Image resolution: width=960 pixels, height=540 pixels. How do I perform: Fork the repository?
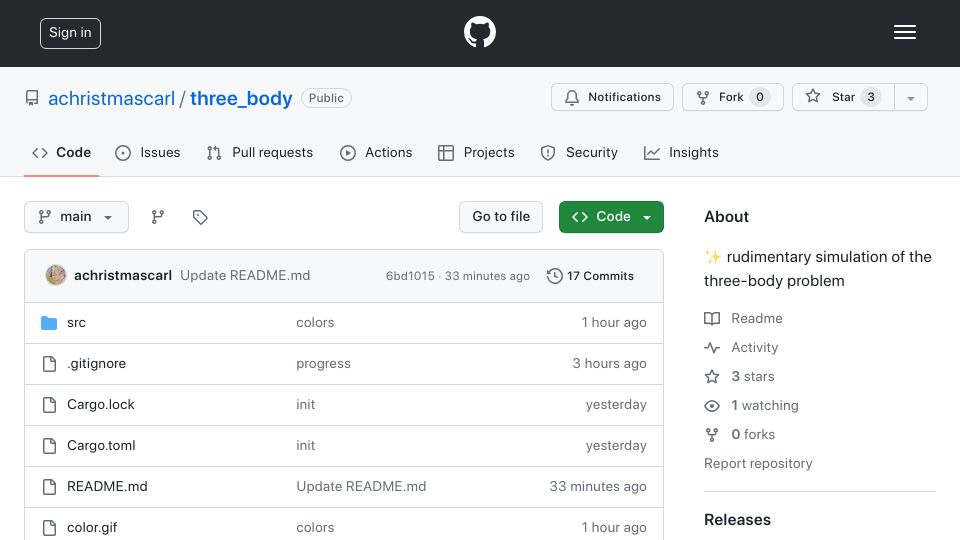[733, 97]
